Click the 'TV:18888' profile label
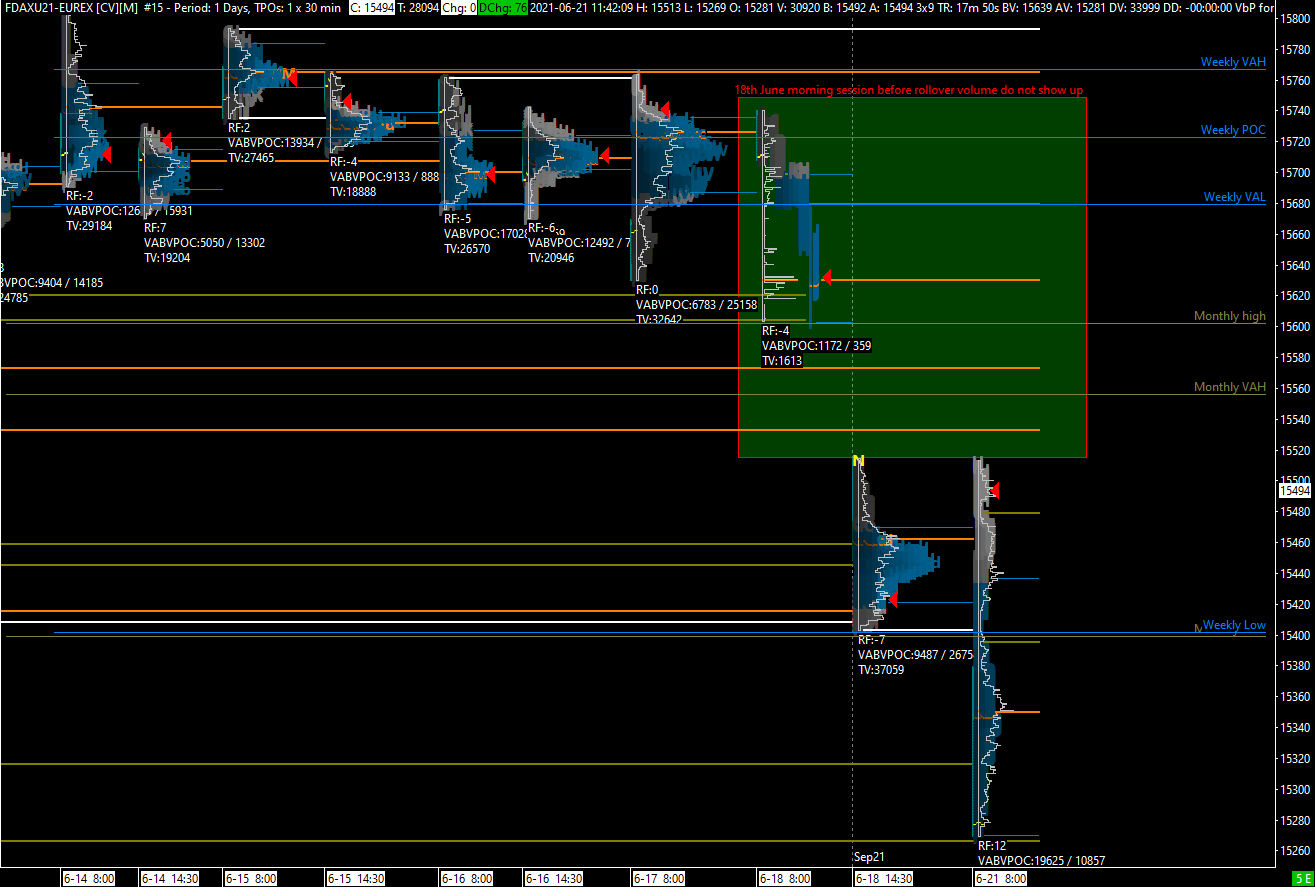The height and width of the screenshot is (887, 1315). tap(353, 192)
